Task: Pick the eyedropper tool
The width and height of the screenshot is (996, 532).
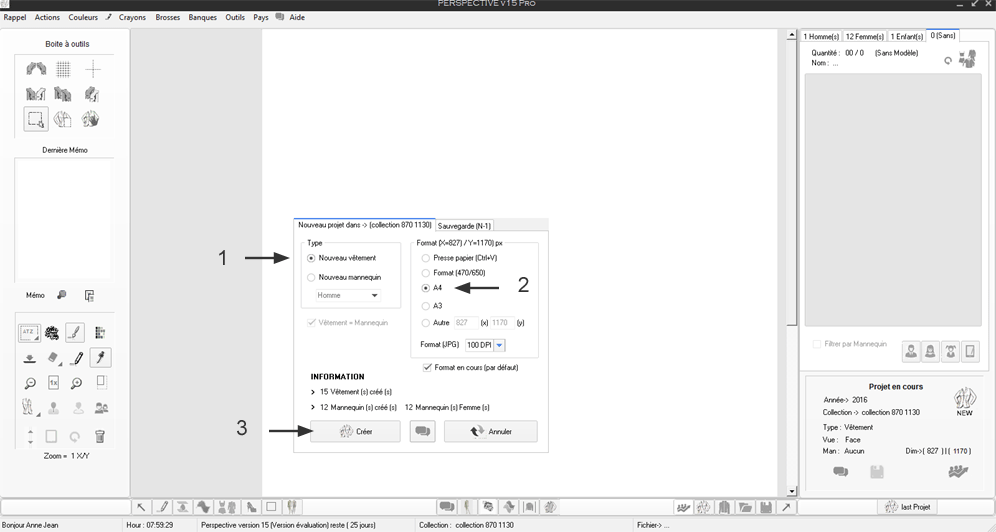Action: 100,357
